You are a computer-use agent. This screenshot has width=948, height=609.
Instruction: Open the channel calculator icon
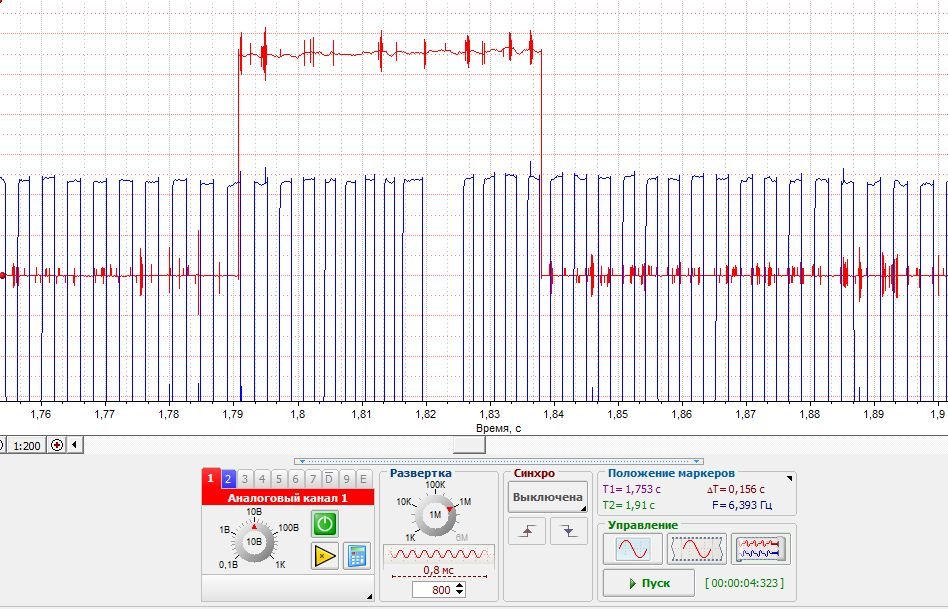coord(356,556)
